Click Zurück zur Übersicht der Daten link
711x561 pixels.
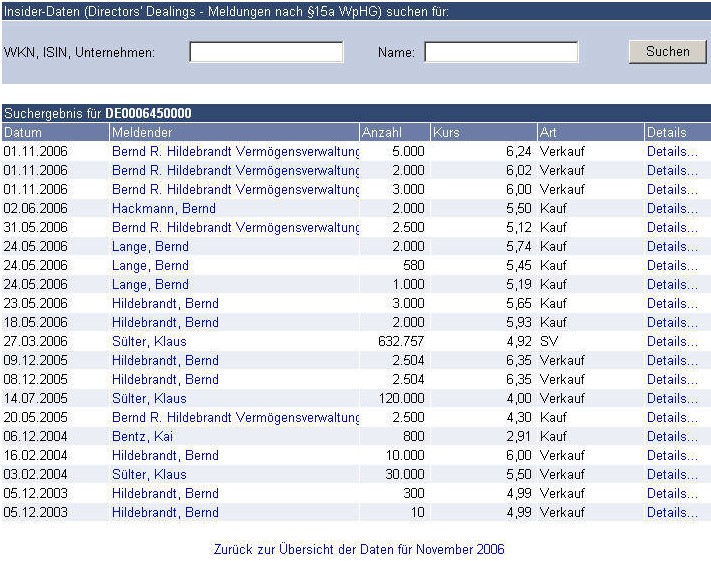tap(359, 550)
